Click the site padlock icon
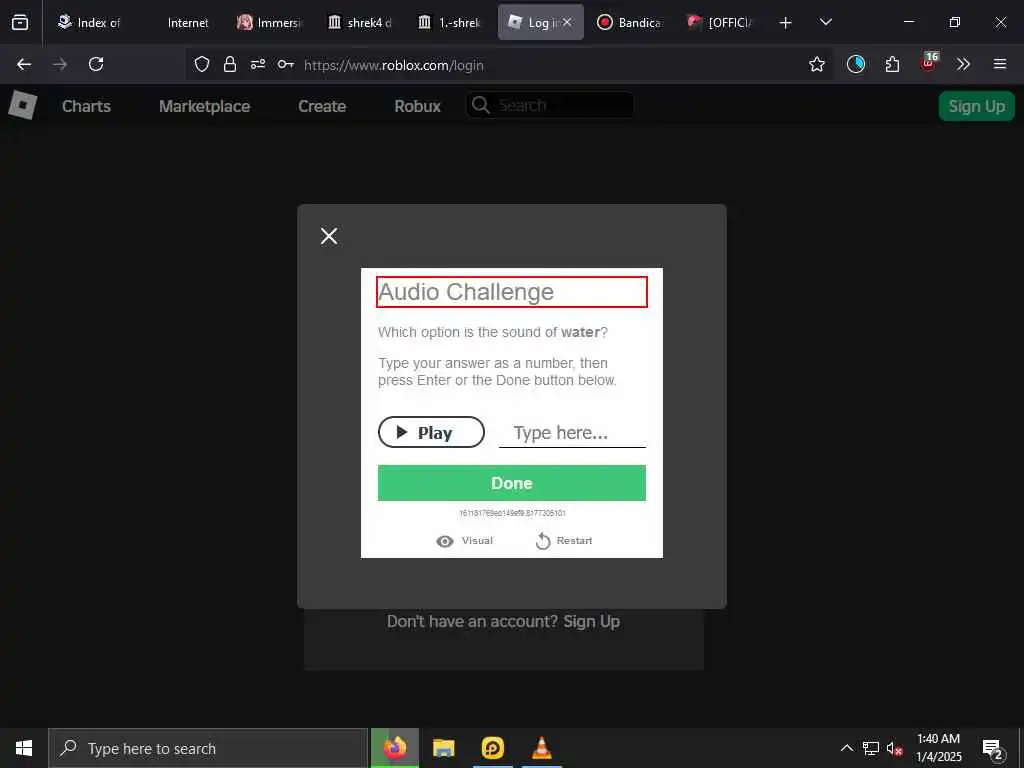This screenshot has width=1024, height=768. pos(230,64)
